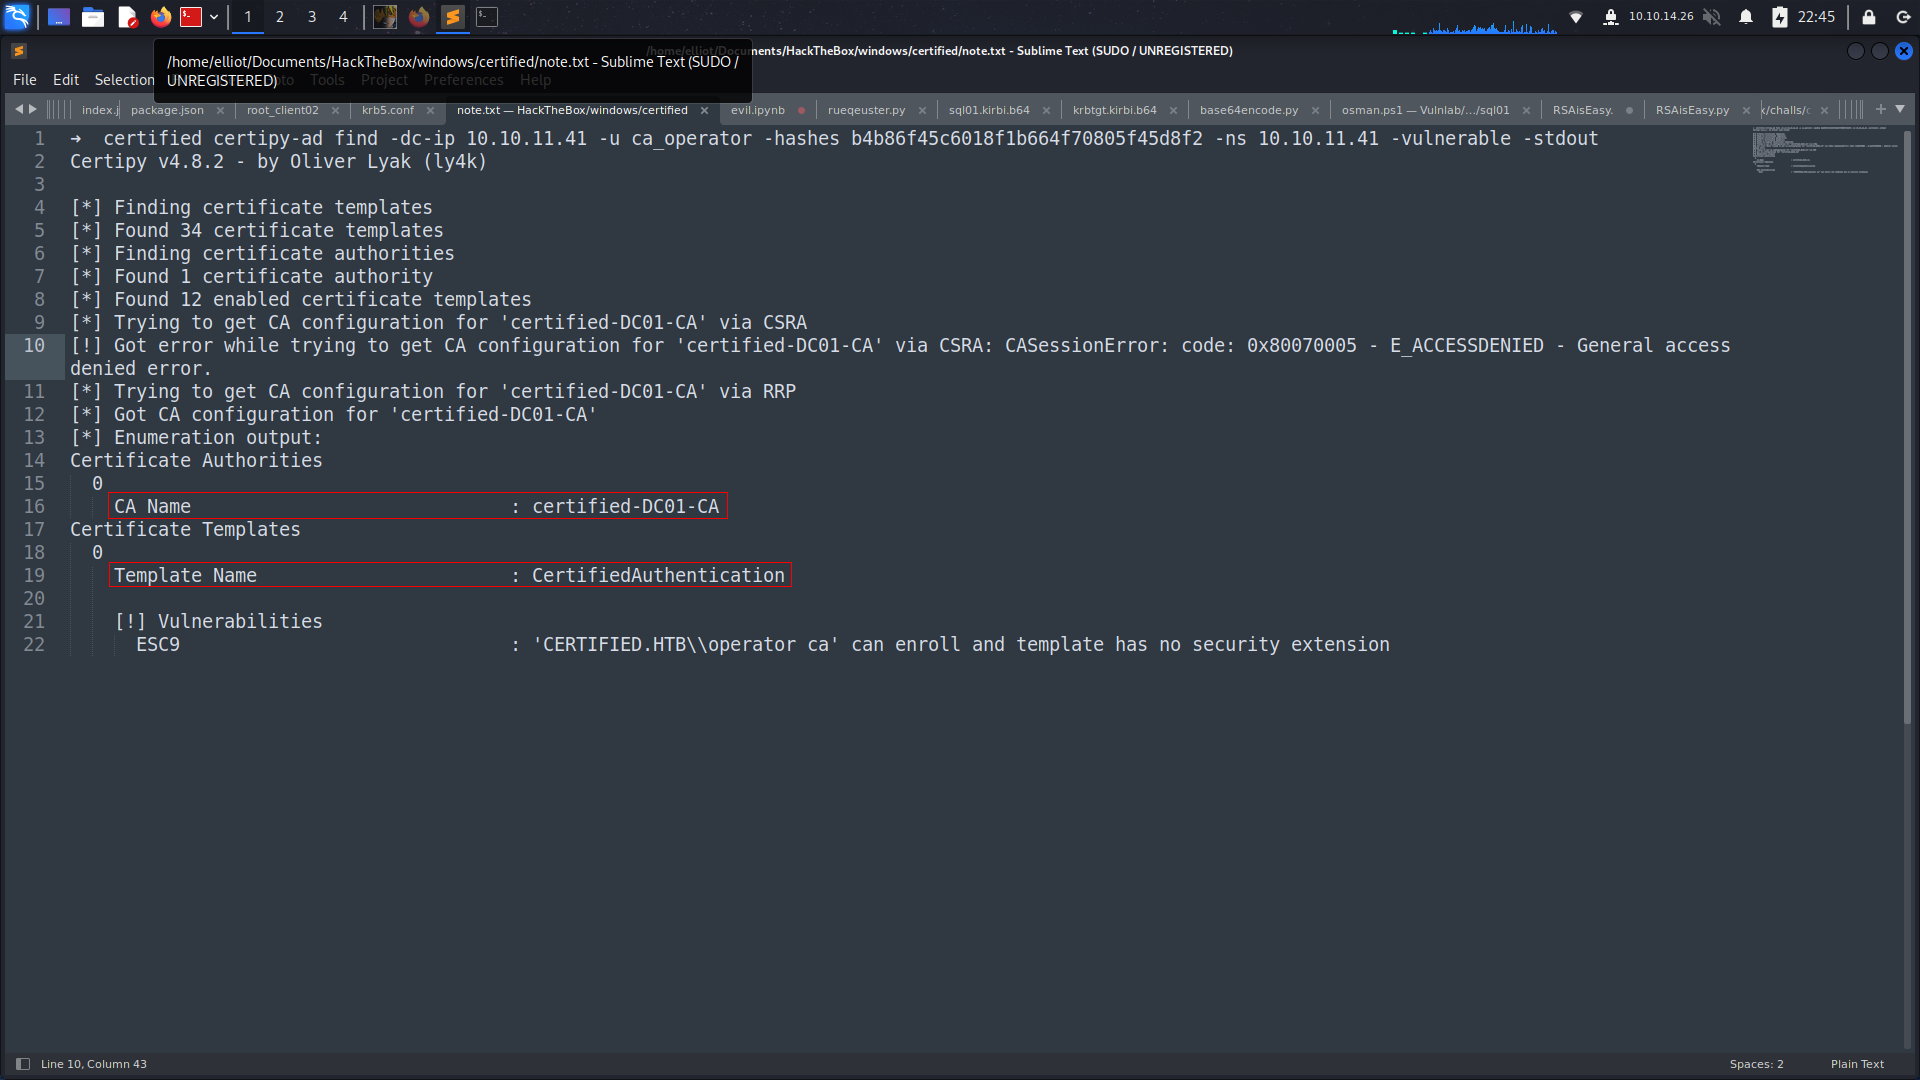The image size is (1920, 1080).
Task: Switch to the sql01.kirbi.b64 tab
Action: point(989,110)
